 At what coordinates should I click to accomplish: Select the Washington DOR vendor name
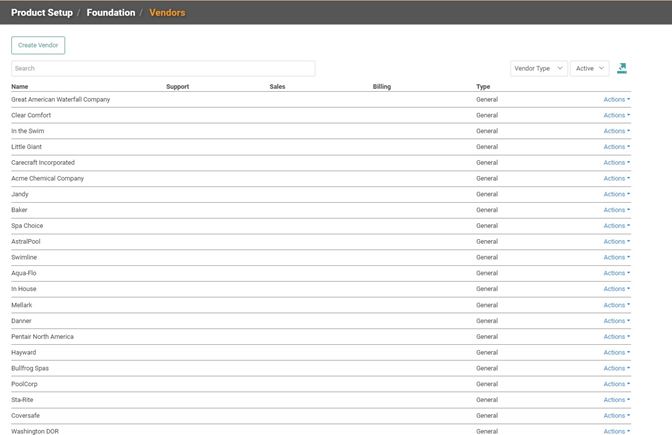pos(35,431)
